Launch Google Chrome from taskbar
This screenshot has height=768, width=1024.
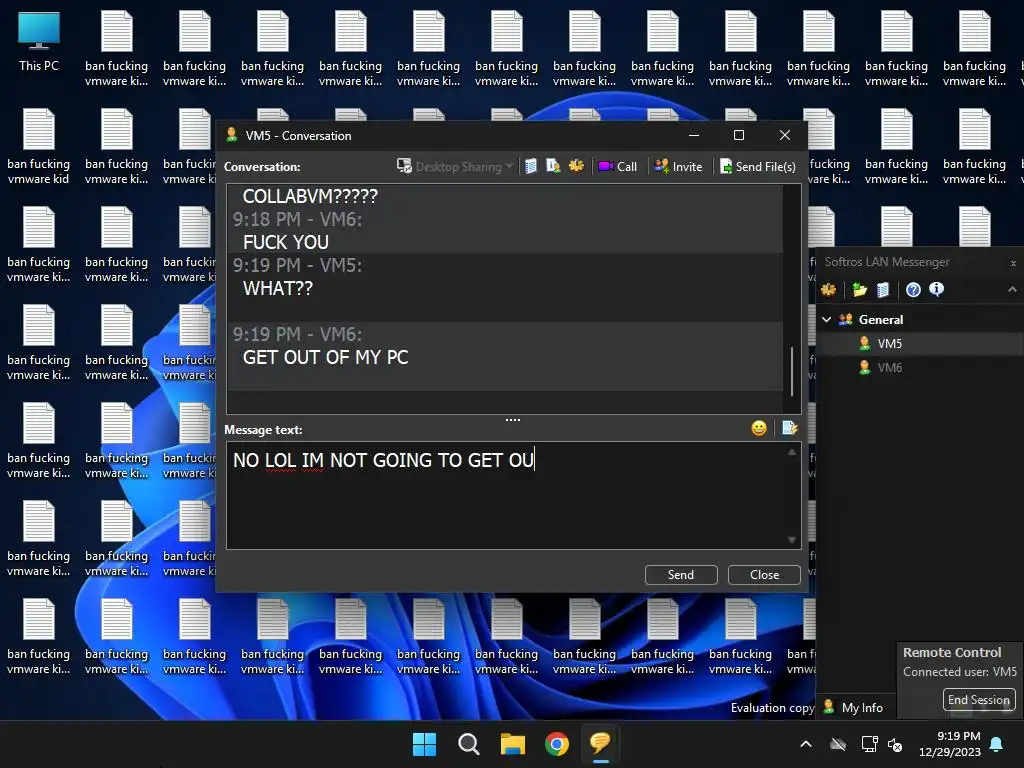coord(557,744)
